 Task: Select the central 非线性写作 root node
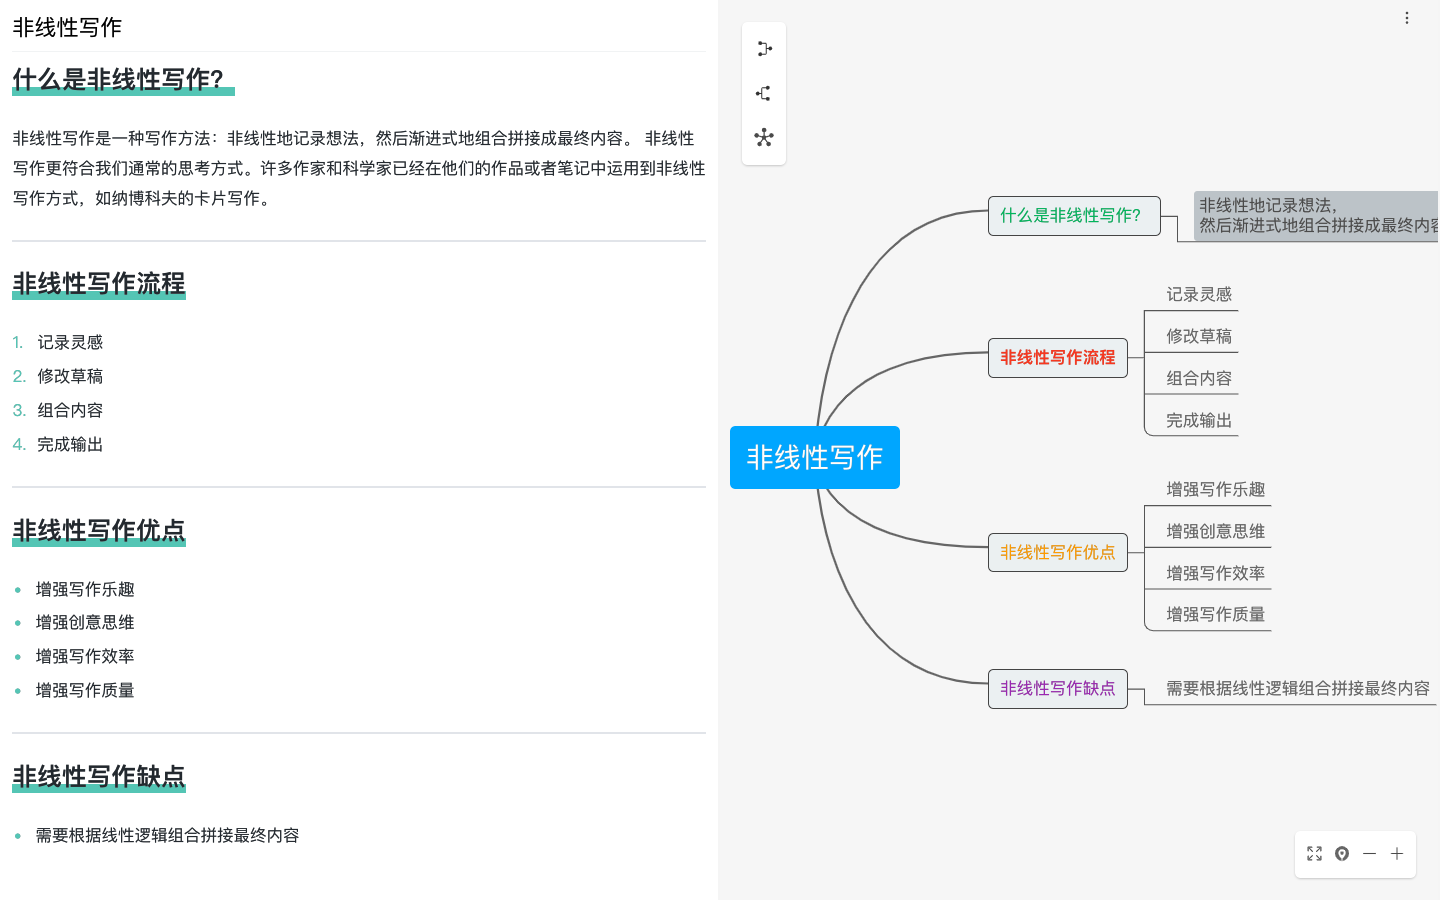815,458
